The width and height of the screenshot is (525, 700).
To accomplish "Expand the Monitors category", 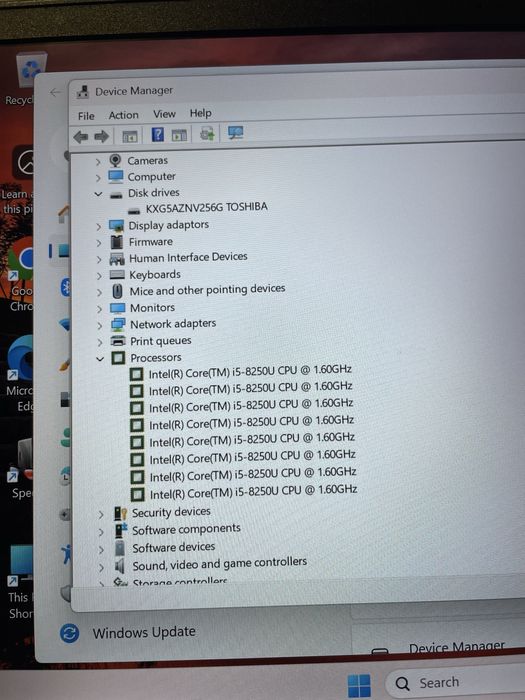I will pyautogui.click(x=100, y=309).
